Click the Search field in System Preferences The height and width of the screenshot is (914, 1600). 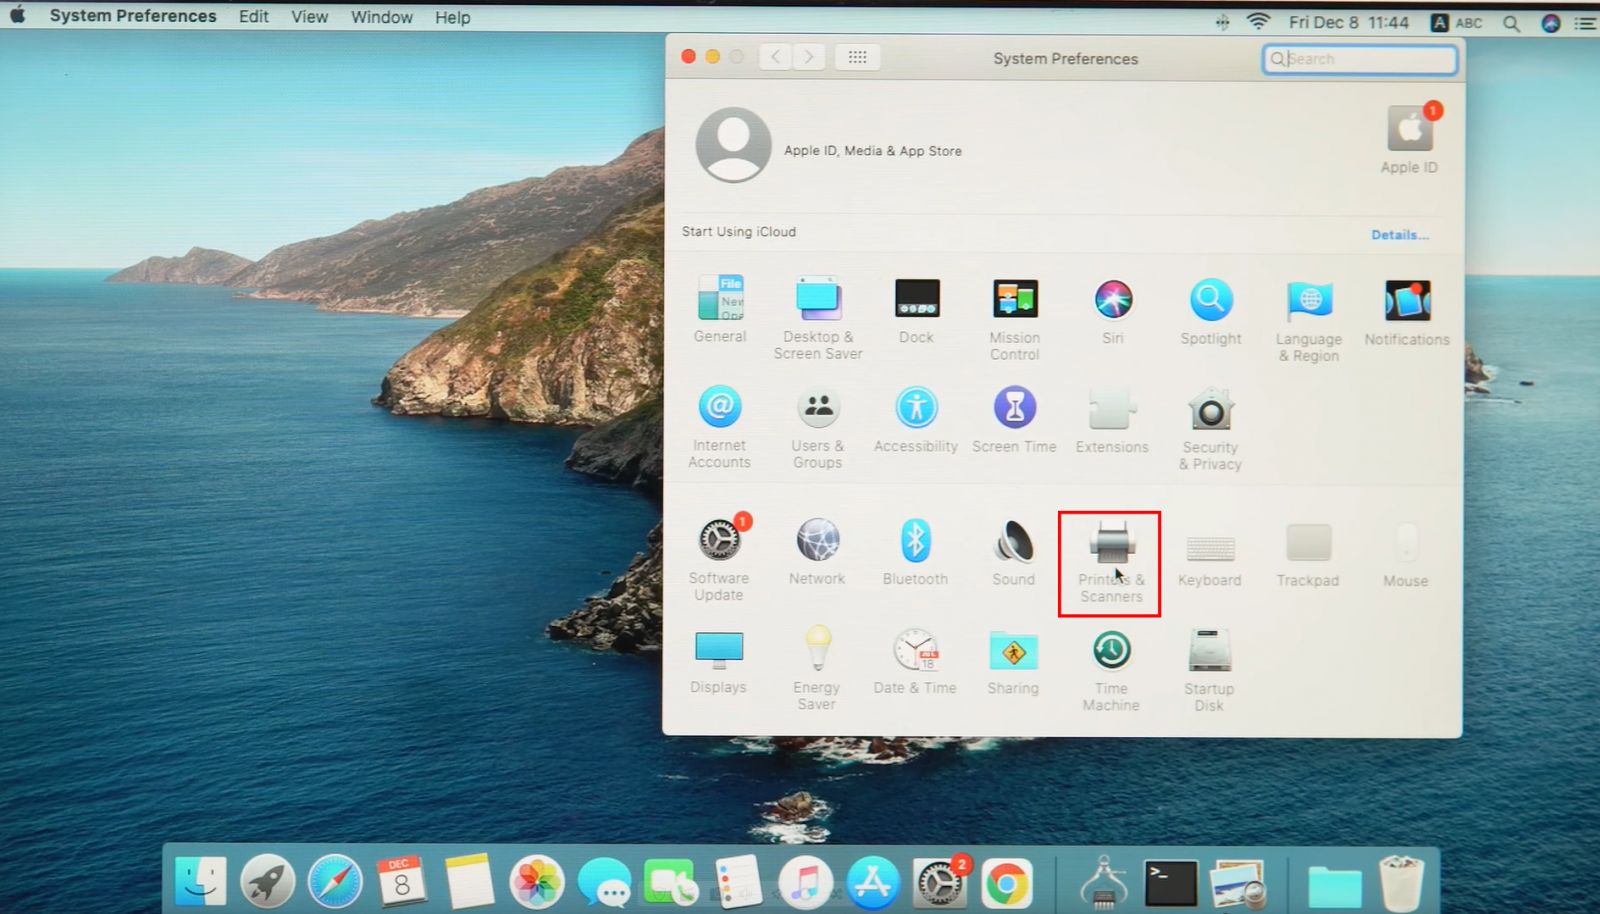click(x=1360, y=59)
